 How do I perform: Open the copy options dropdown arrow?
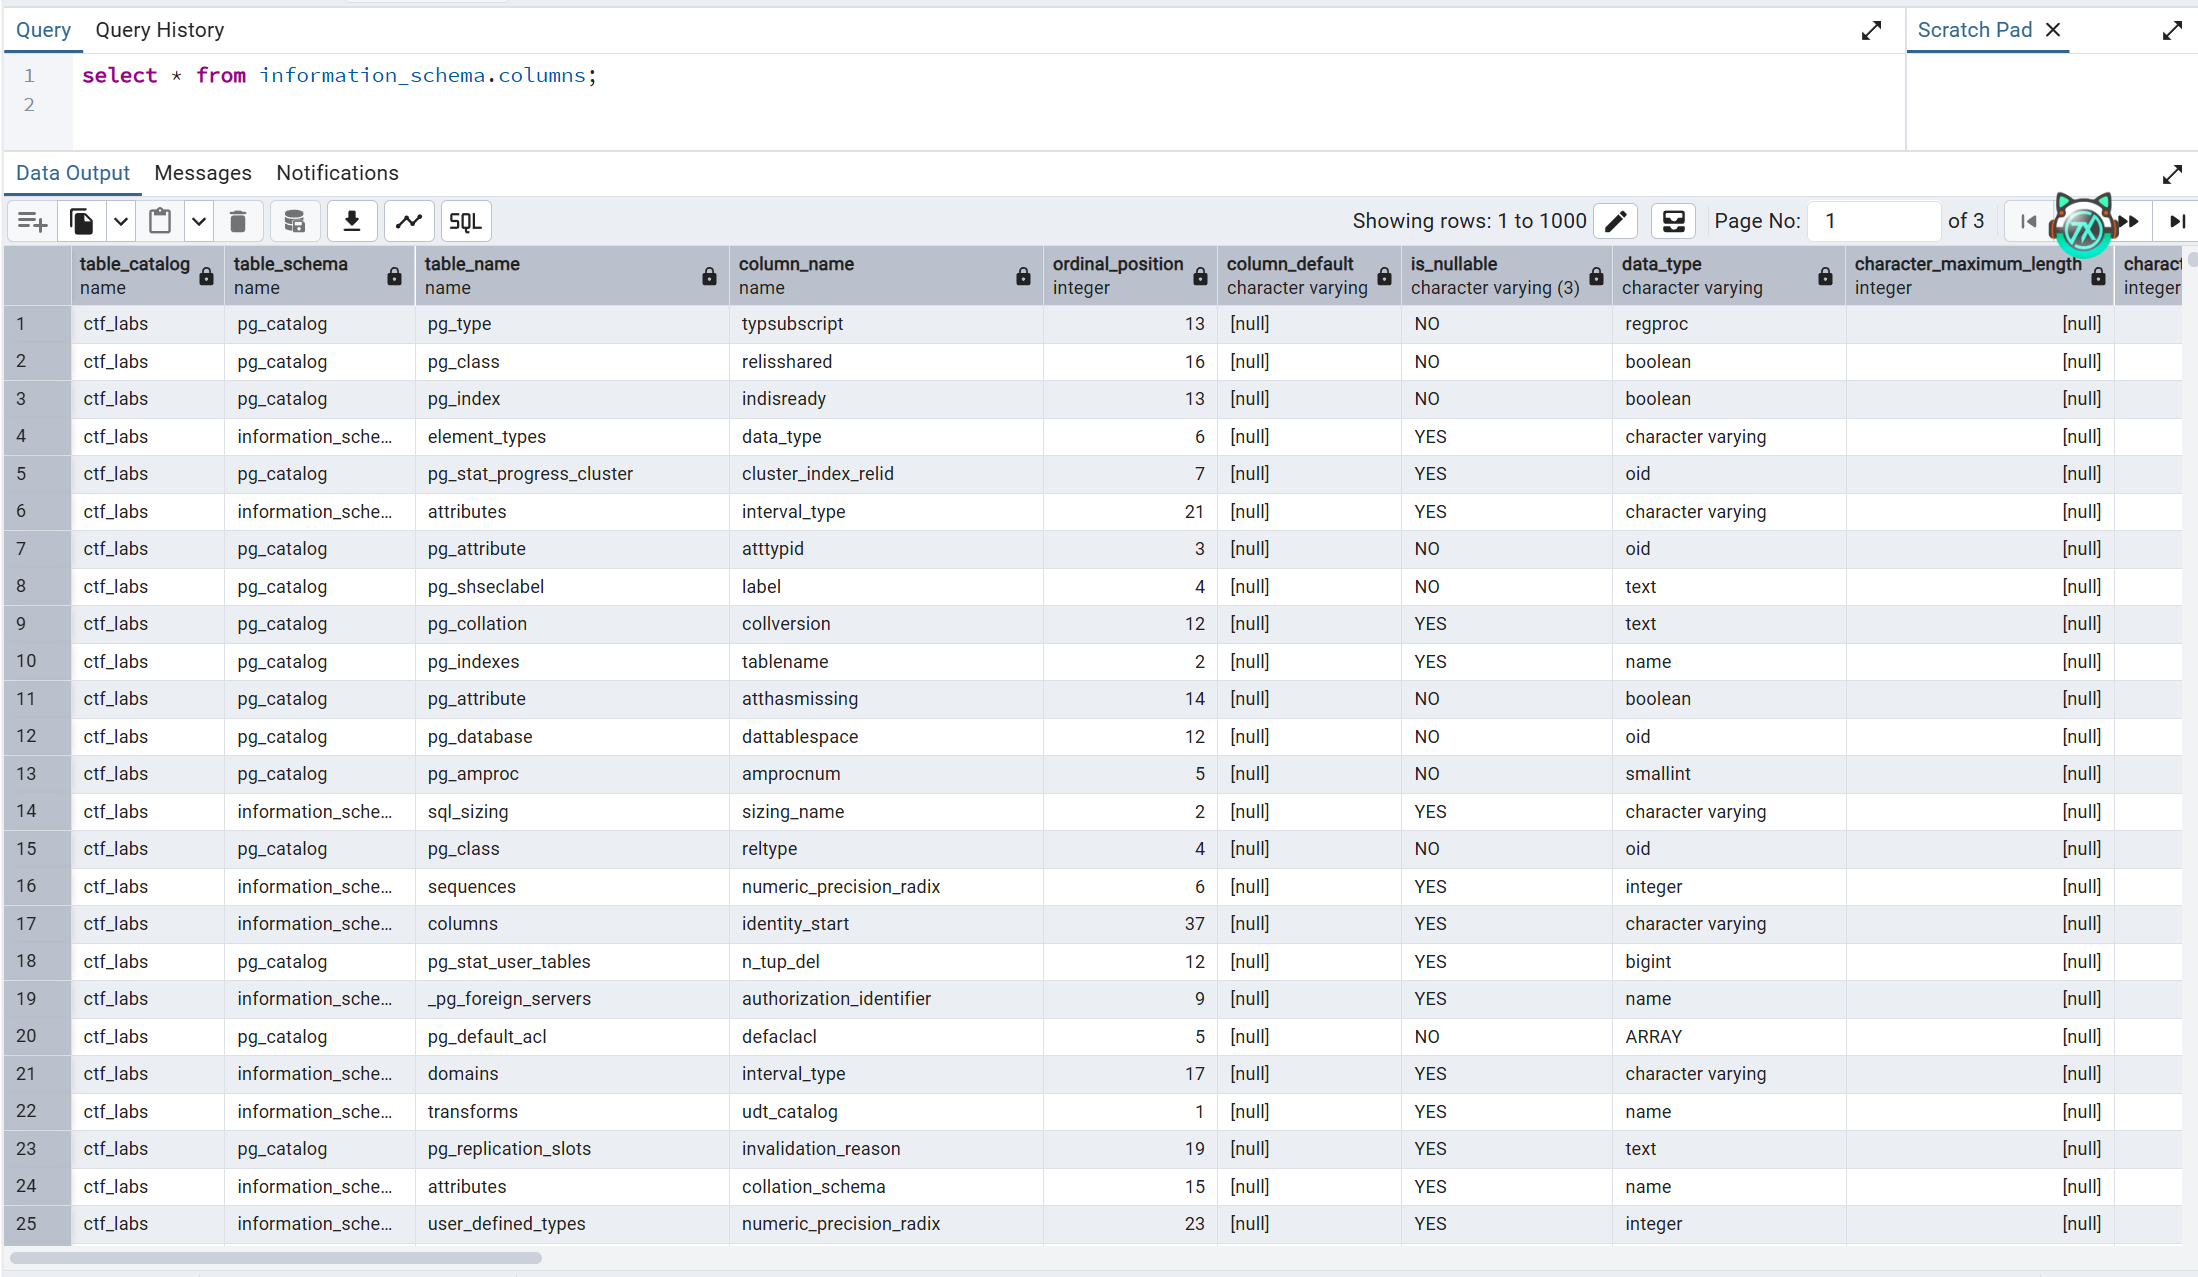[x=121, y=221]
